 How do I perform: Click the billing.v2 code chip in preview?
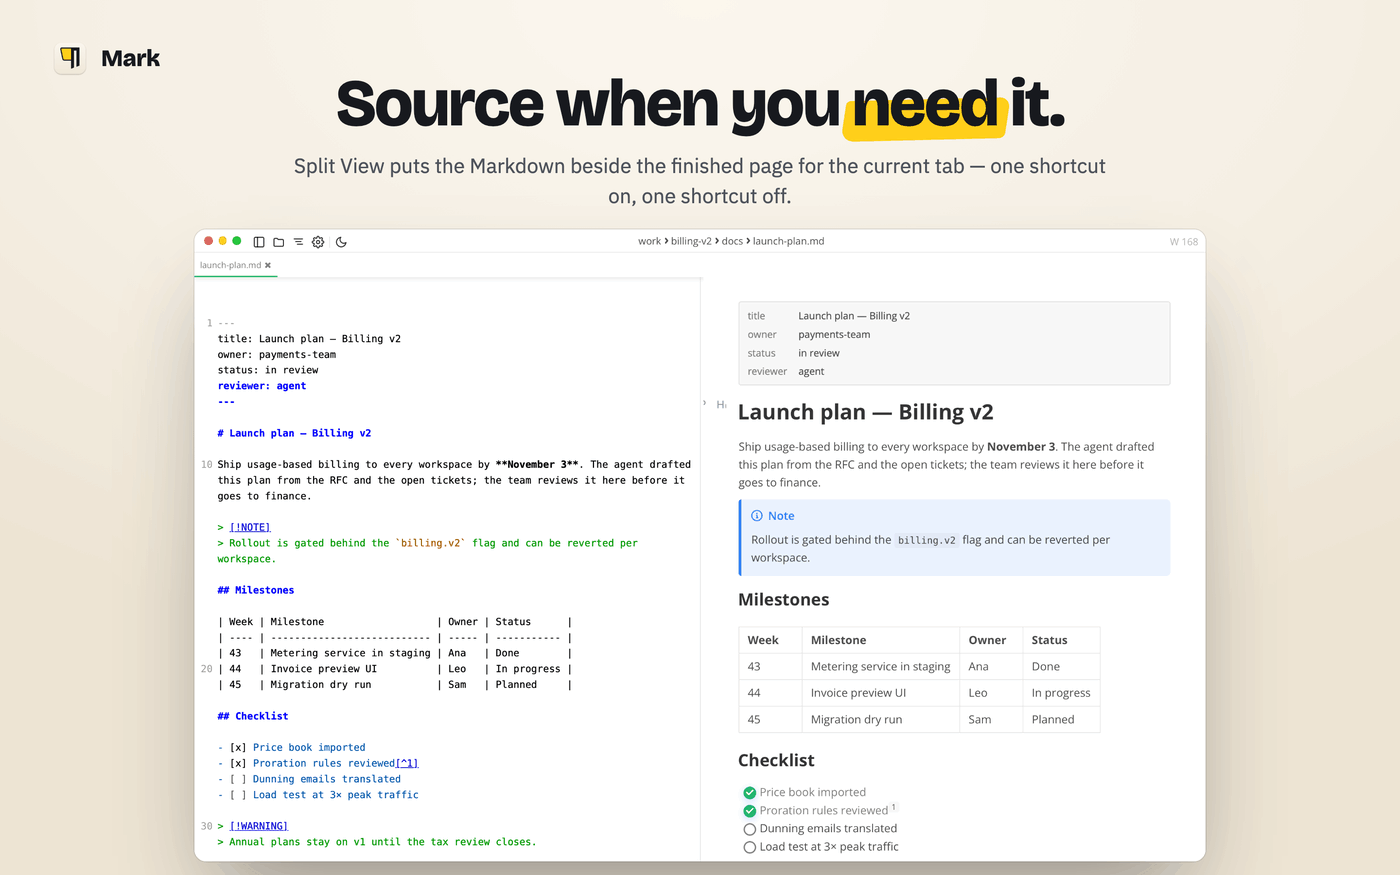point(926,540)
